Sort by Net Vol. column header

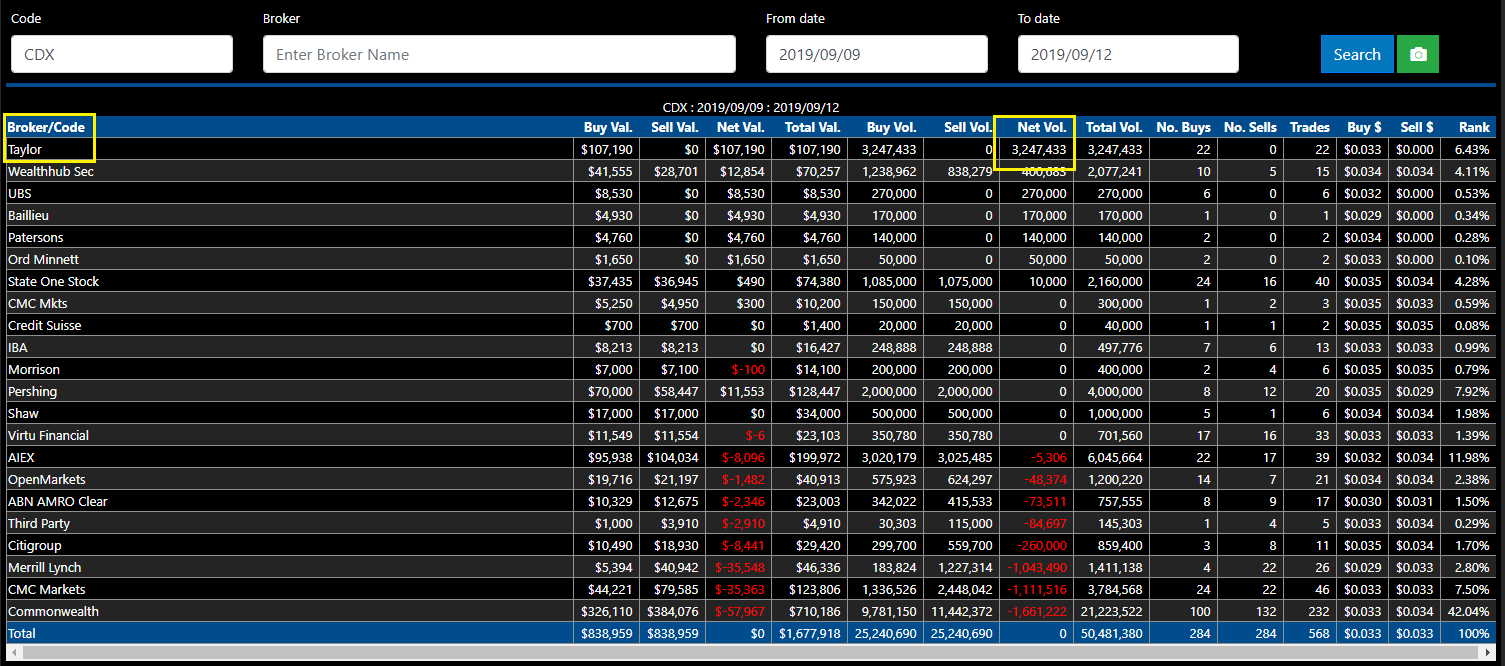tap(1042, 127)
